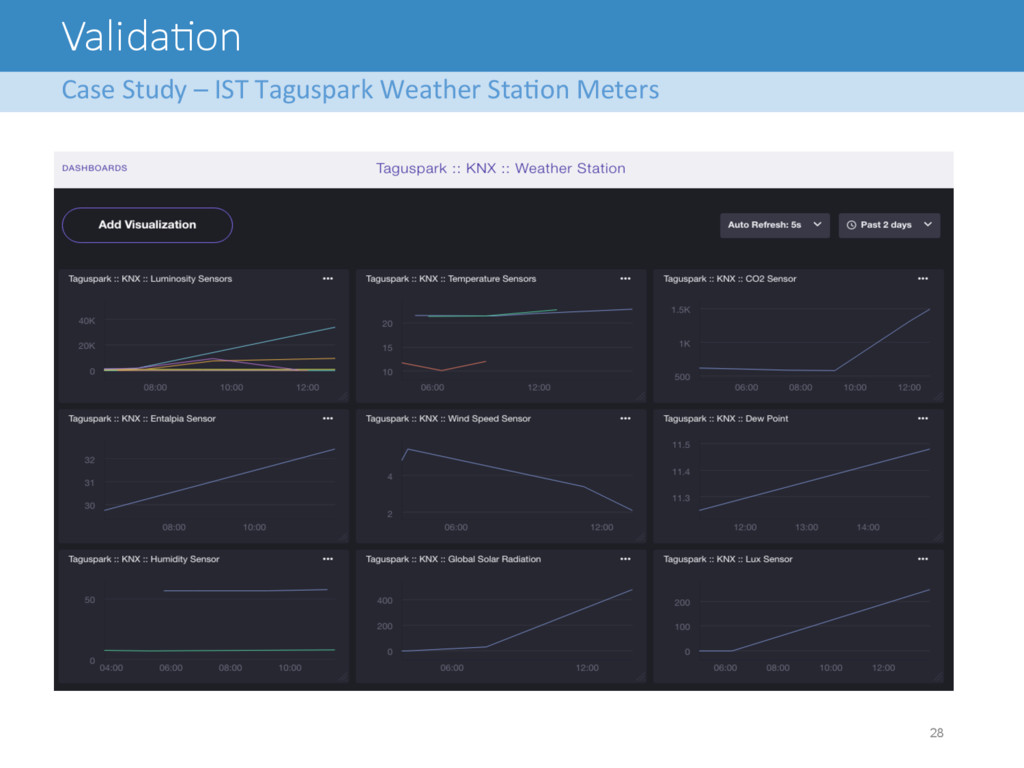1024x768 pixels.
Task: Click the clock icon in time range selector
Action: (851, 225)
